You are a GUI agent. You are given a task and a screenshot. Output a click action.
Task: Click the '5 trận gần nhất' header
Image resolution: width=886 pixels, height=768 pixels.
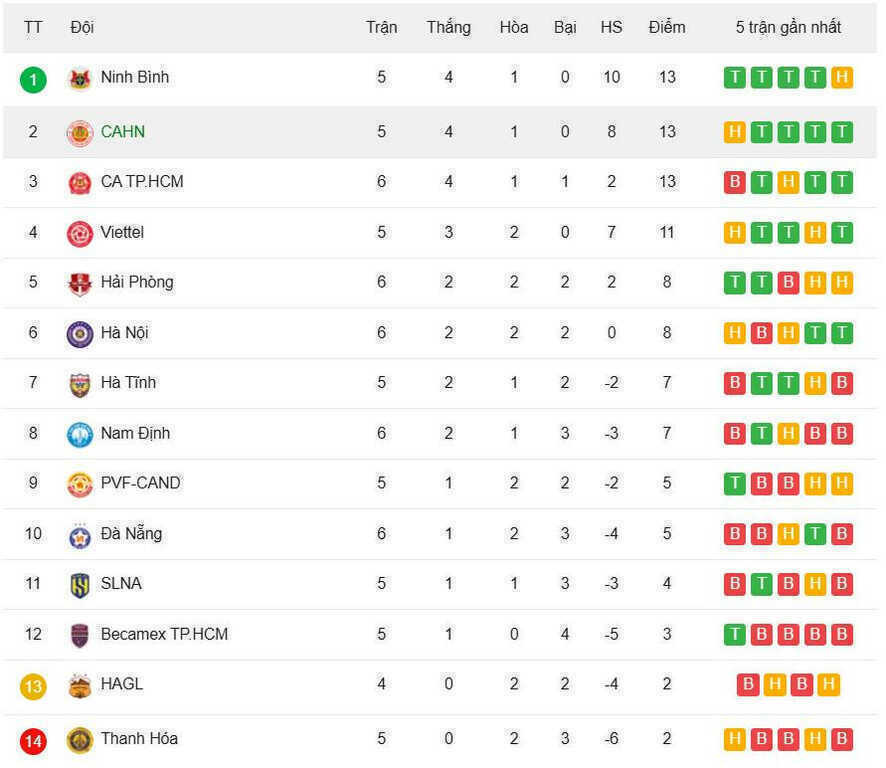(788, 27)
